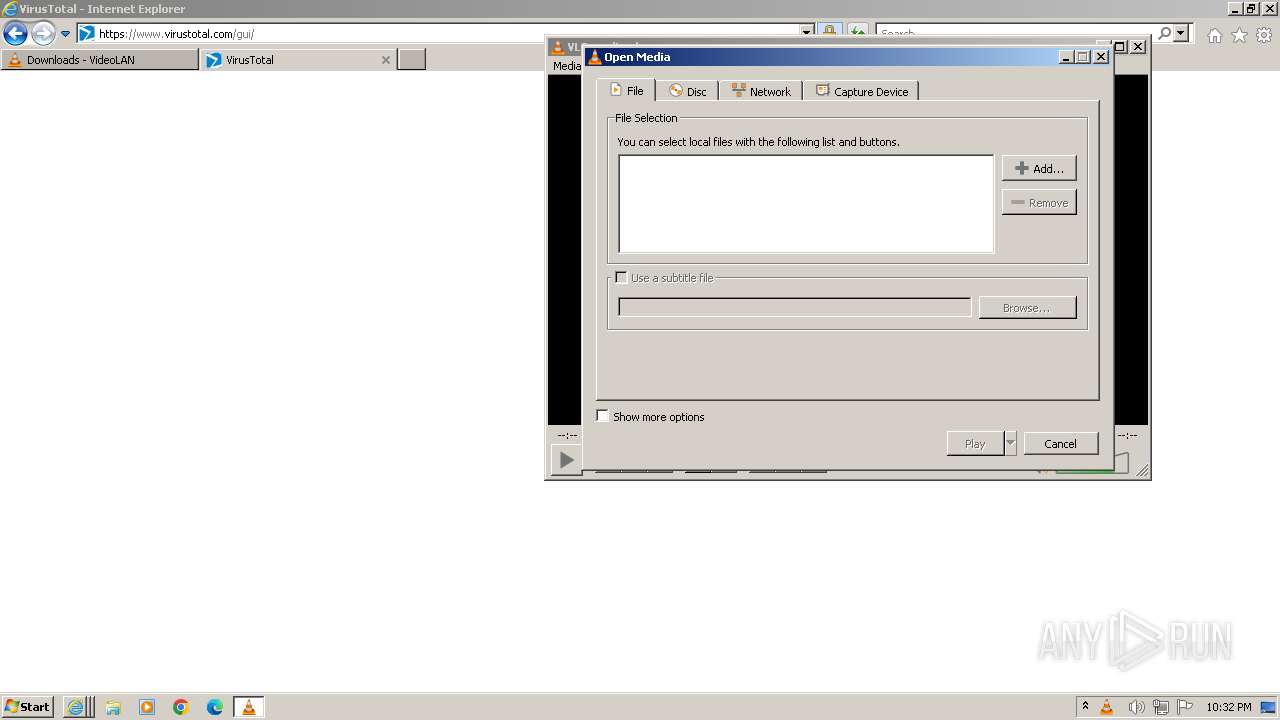This screenshot has width=1280, height=720.
Task: Open the Capture Device tab
Action: [861, 91]
